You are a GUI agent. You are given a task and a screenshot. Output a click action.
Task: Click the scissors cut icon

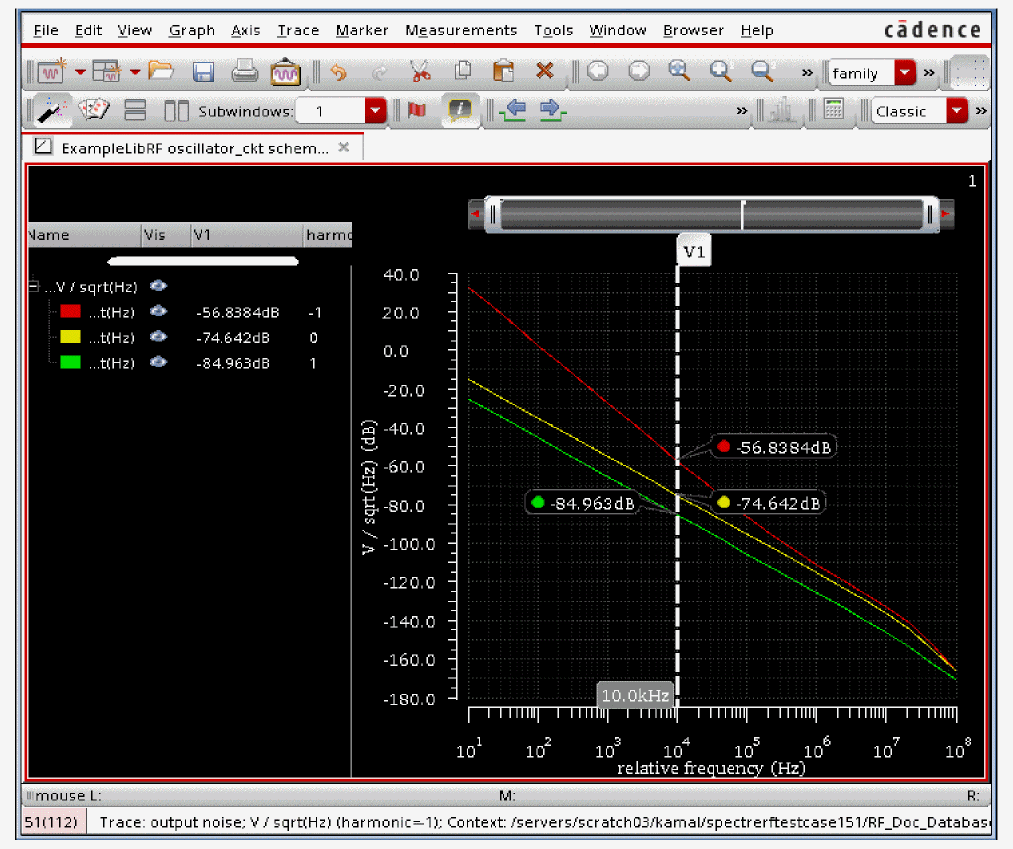[x=420, y=72]
